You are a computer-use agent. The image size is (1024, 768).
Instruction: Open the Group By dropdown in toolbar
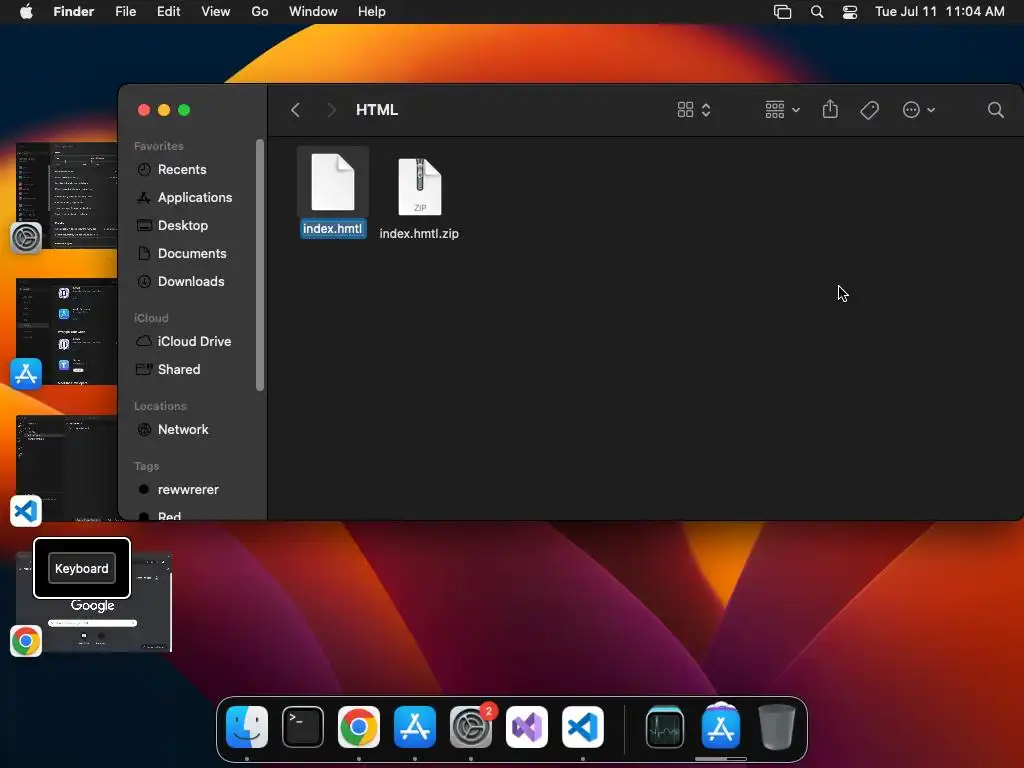tap(782, 110)
